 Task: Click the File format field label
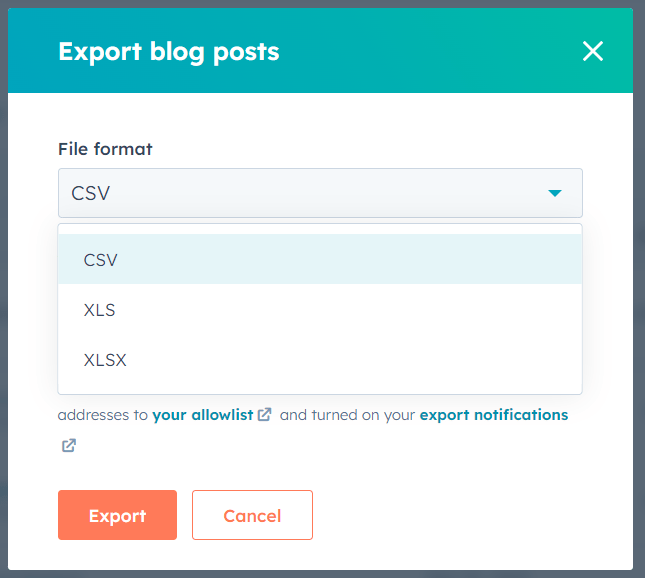[105, 149]
